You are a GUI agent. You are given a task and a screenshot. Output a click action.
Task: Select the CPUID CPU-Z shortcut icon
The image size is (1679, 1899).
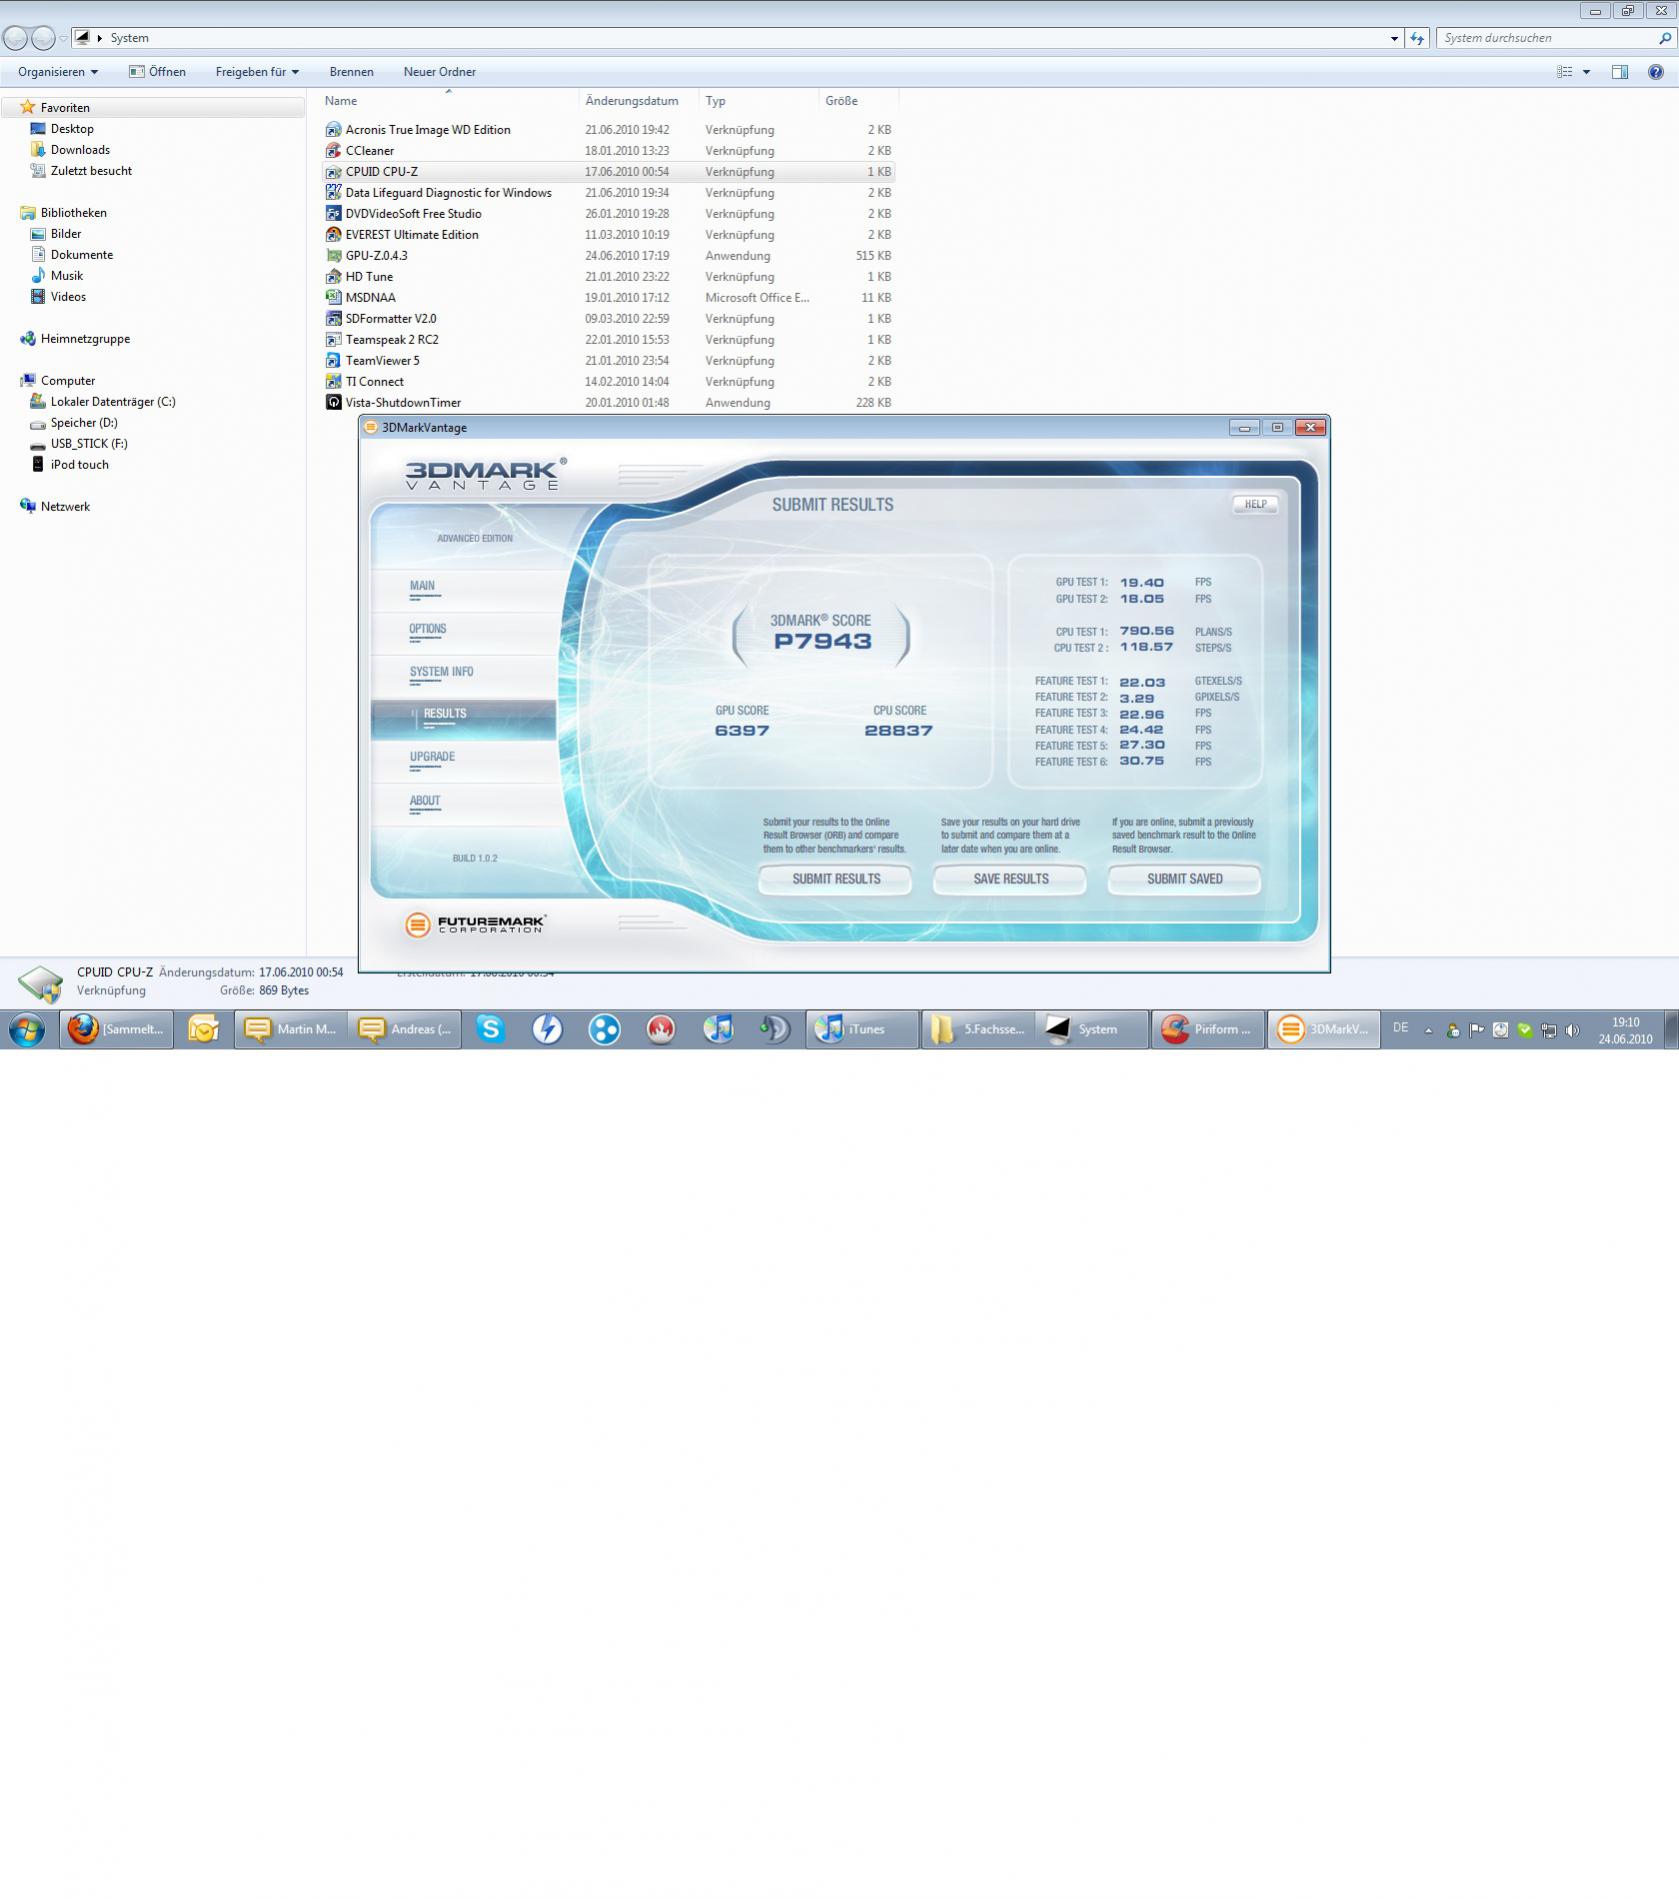(334, 172)
